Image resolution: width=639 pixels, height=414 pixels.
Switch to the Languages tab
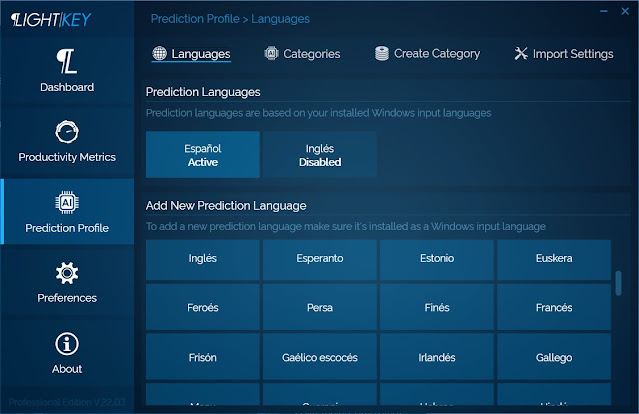point(191,53)
